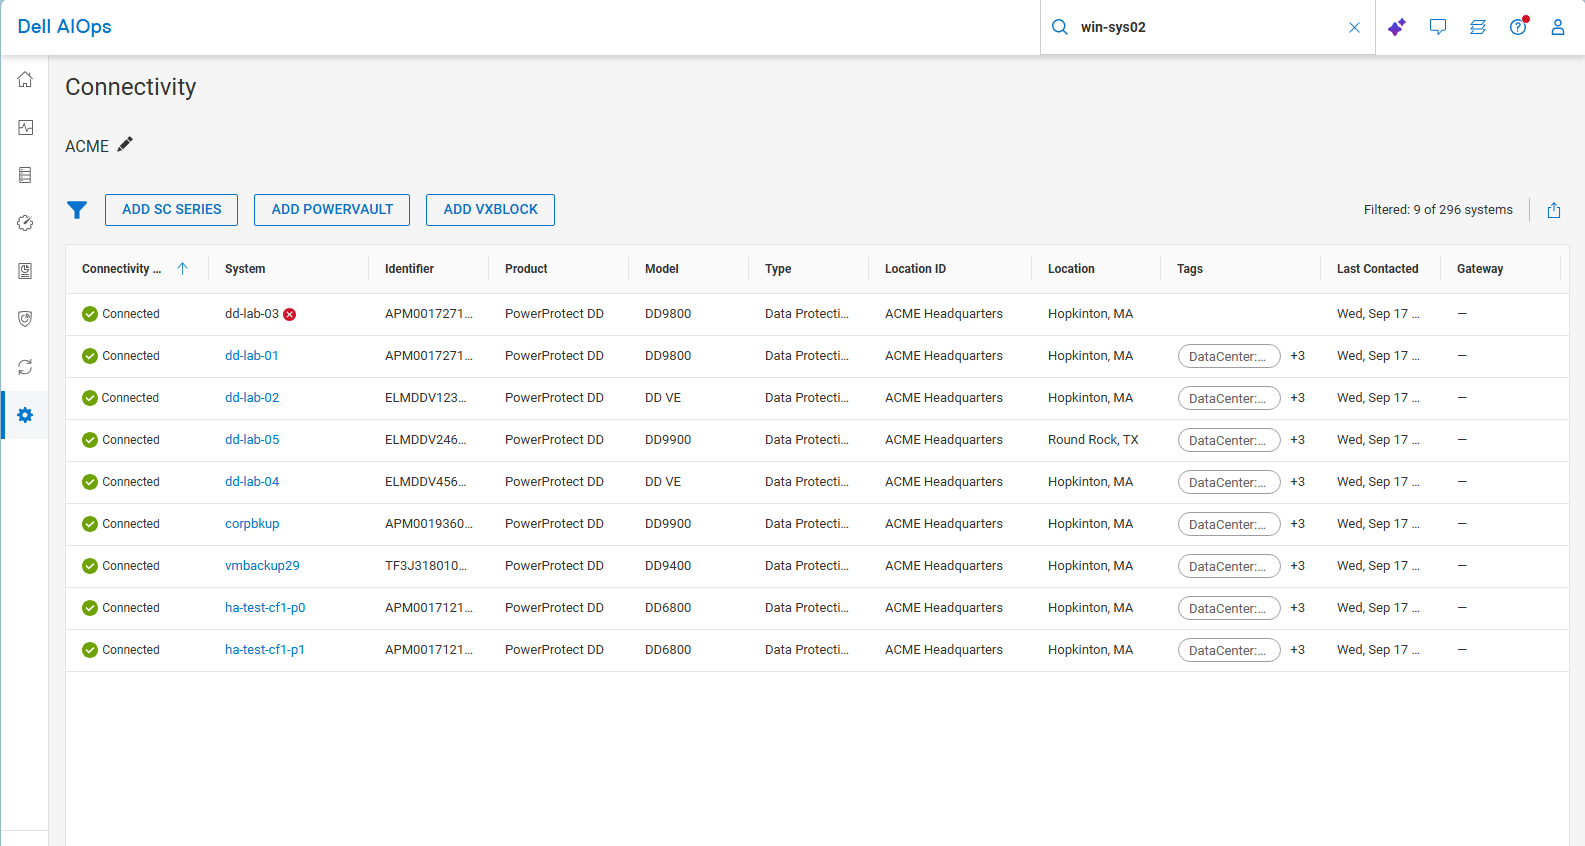
Task: Open the performance gauge sidebar icon
Action: (x=25, y=223)
